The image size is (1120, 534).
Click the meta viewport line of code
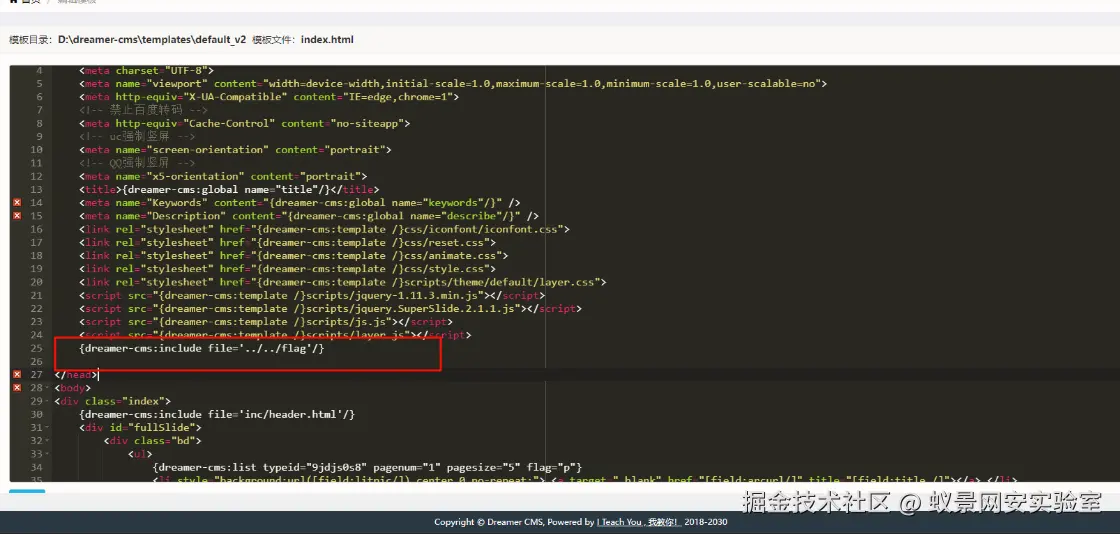point(453,84)
